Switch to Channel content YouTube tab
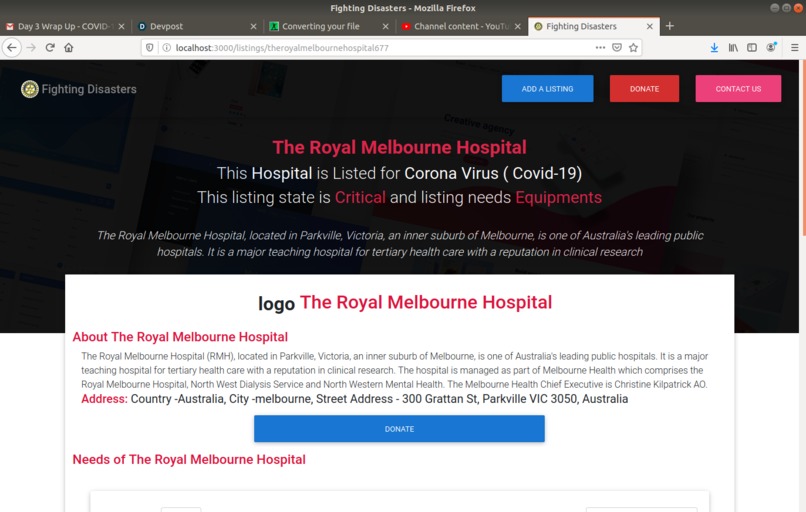 pos(462,26)
